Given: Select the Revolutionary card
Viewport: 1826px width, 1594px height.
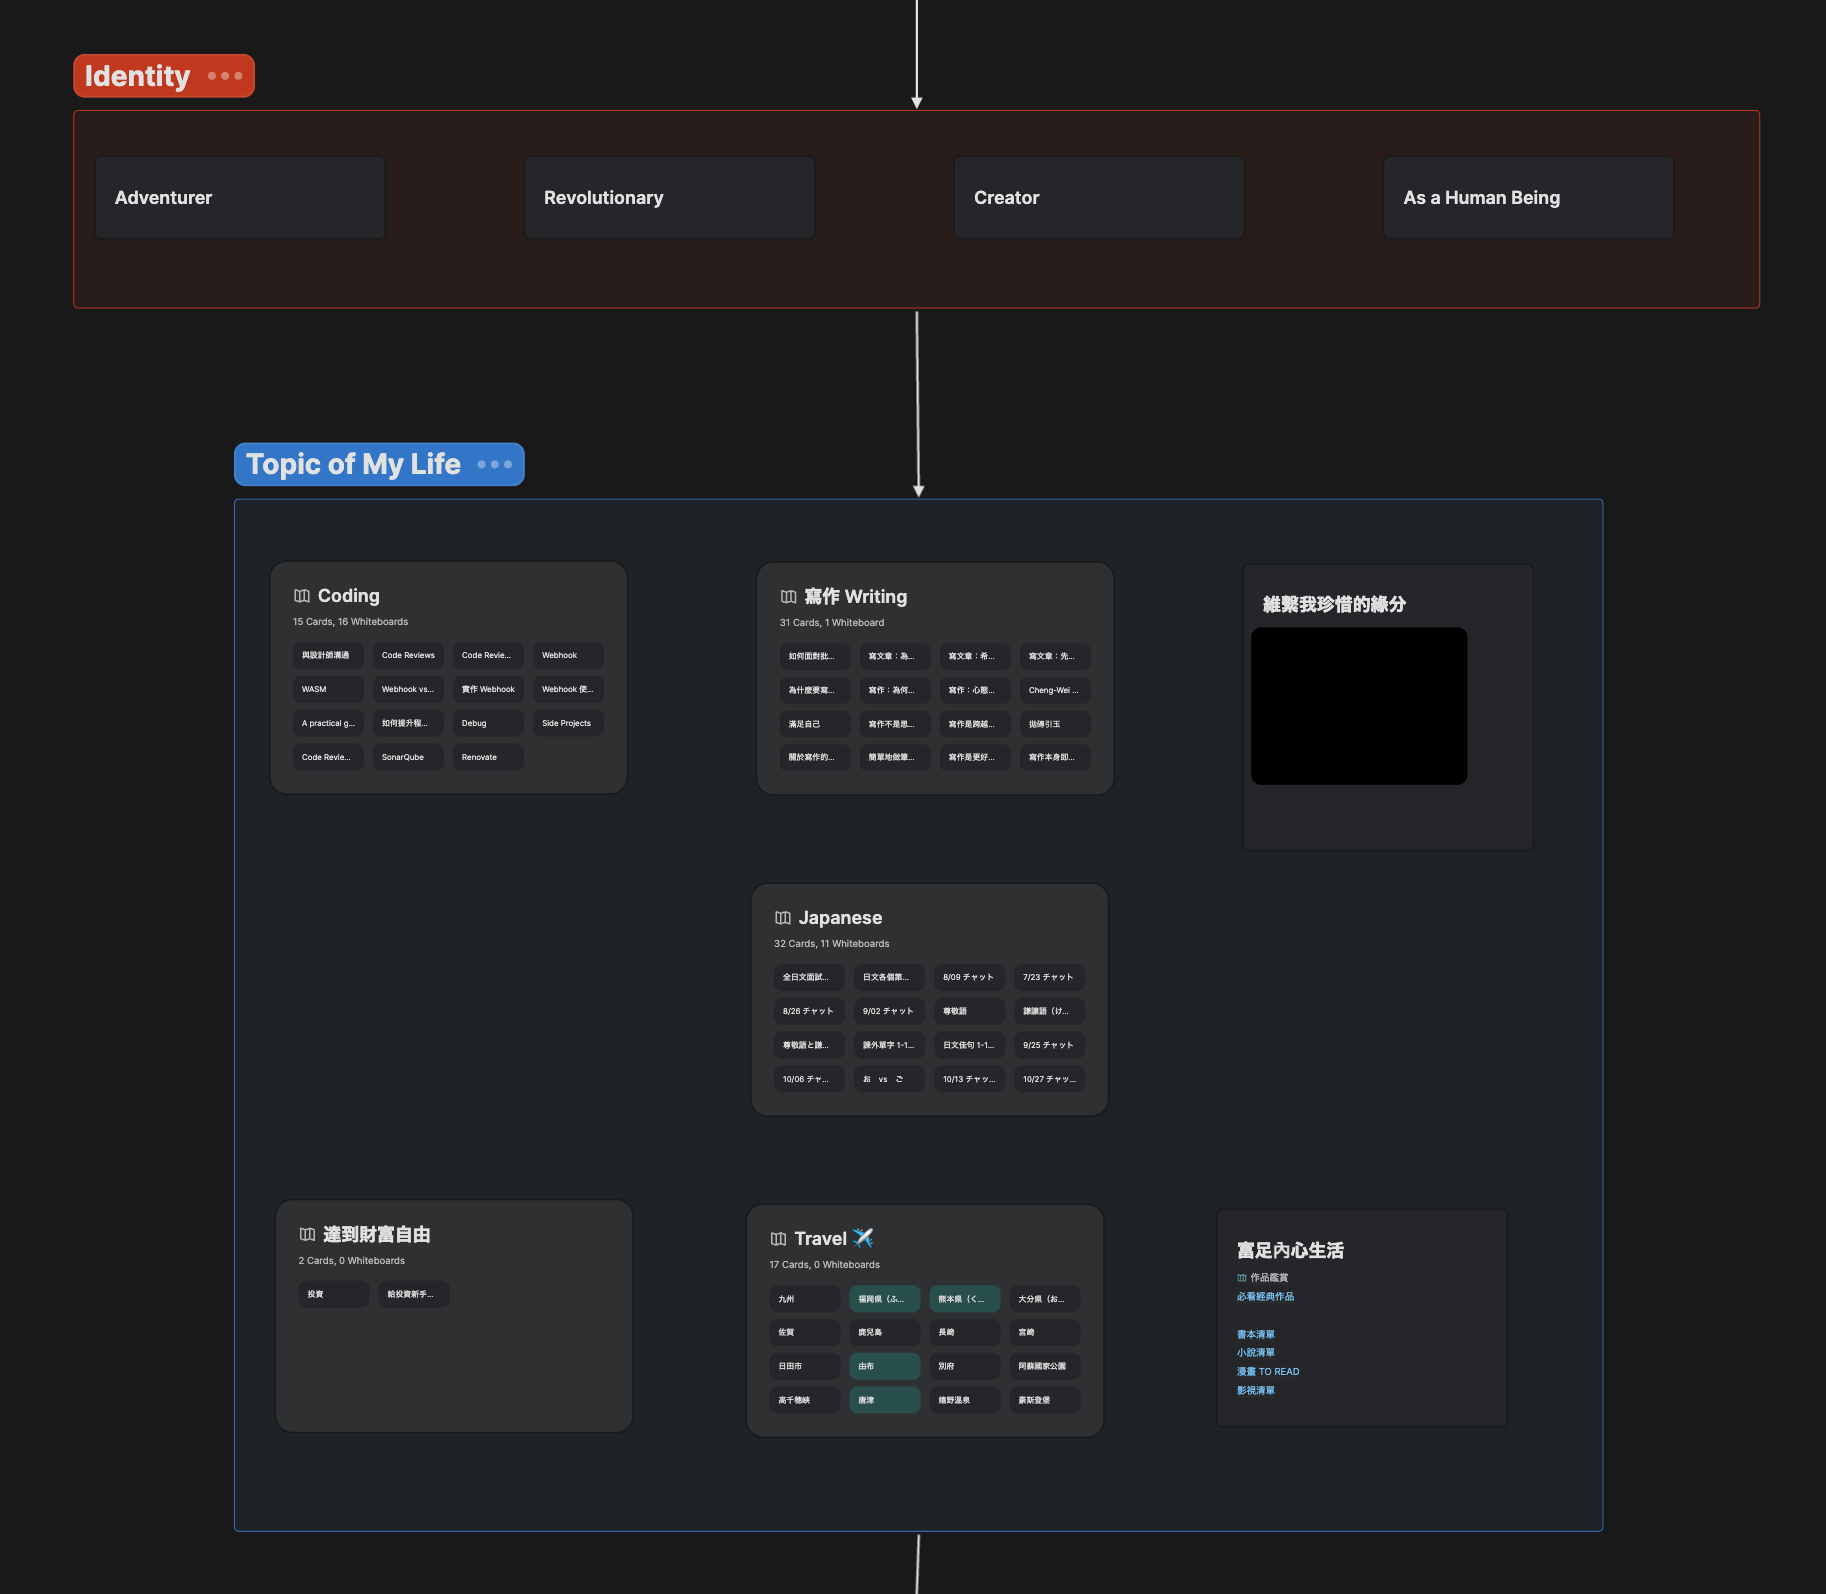Looking at the screenshot, I should (x=669, y=198).
